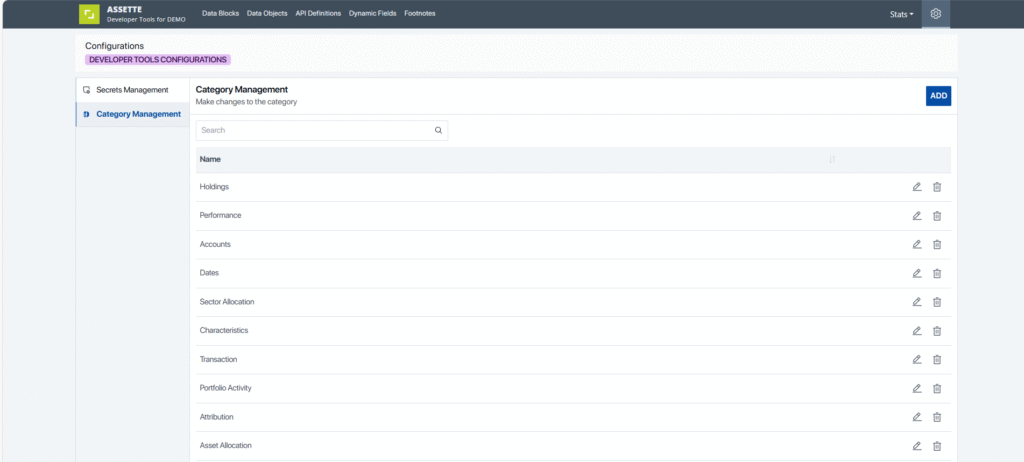Open the Data Blocks menu
This screenshot has height=462, width=1024.
[221, 14]
